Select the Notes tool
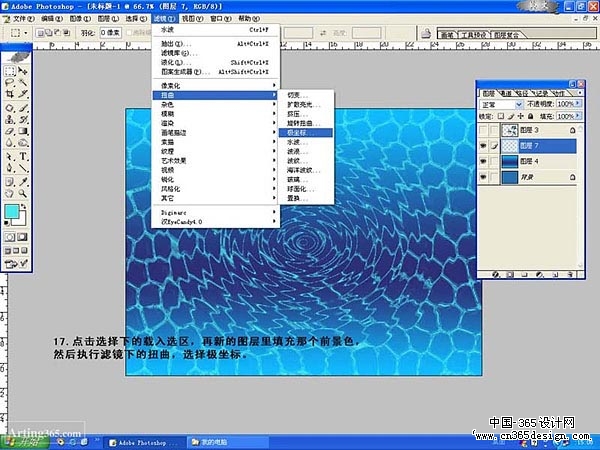The width and height of the screenshot is (600, 450). click(10, 182)
